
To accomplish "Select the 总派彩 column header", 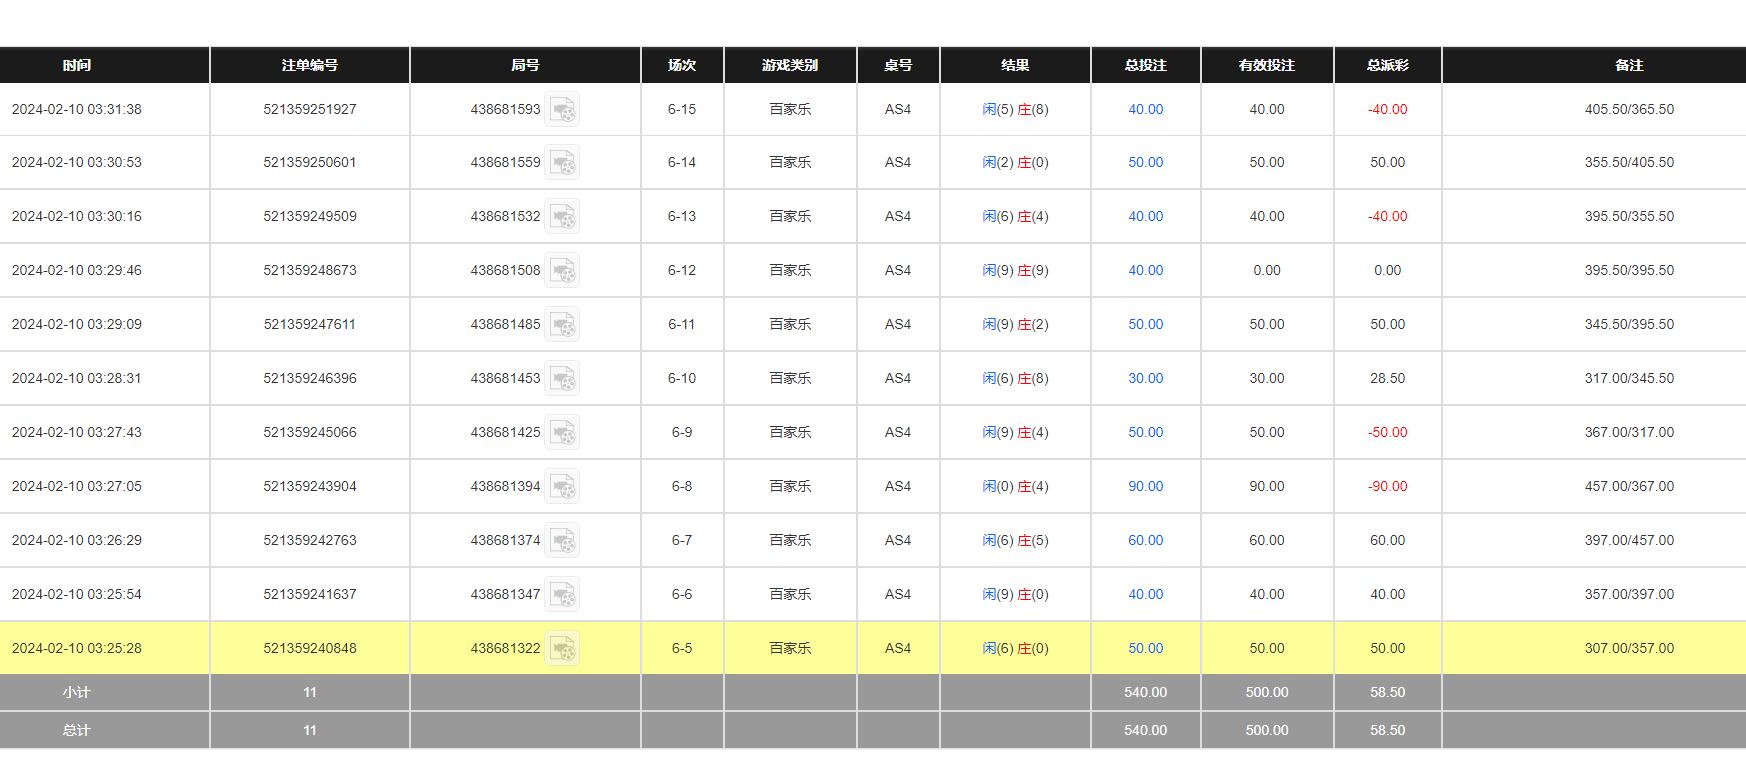I will point(1387,65).
